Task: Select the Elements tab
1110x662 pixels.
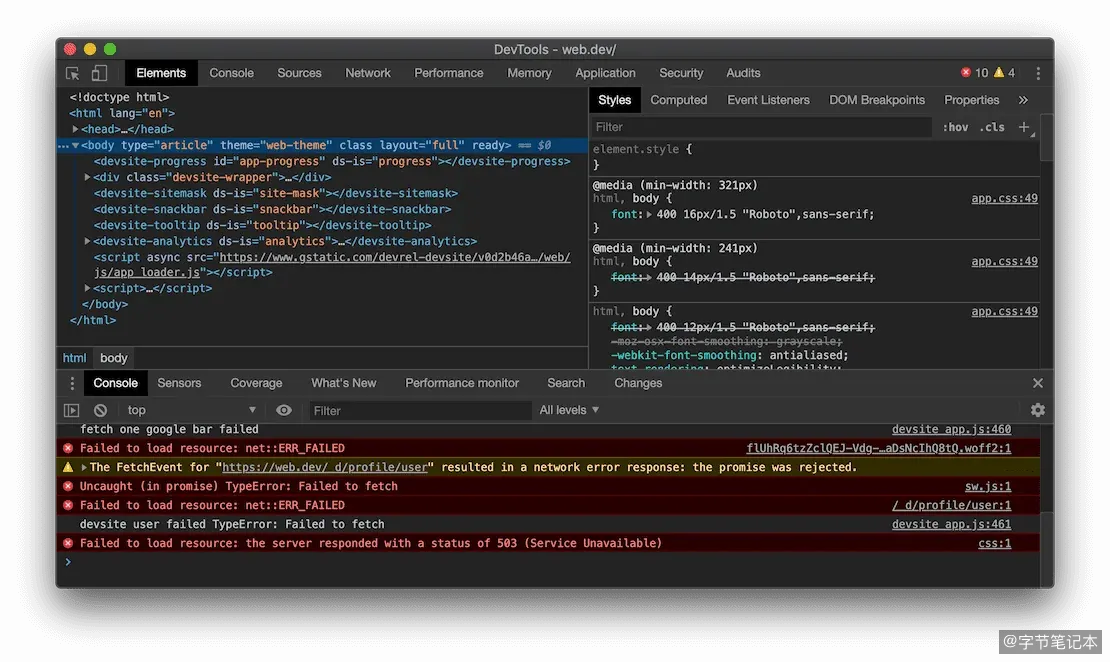Action: tap(161, 73)
